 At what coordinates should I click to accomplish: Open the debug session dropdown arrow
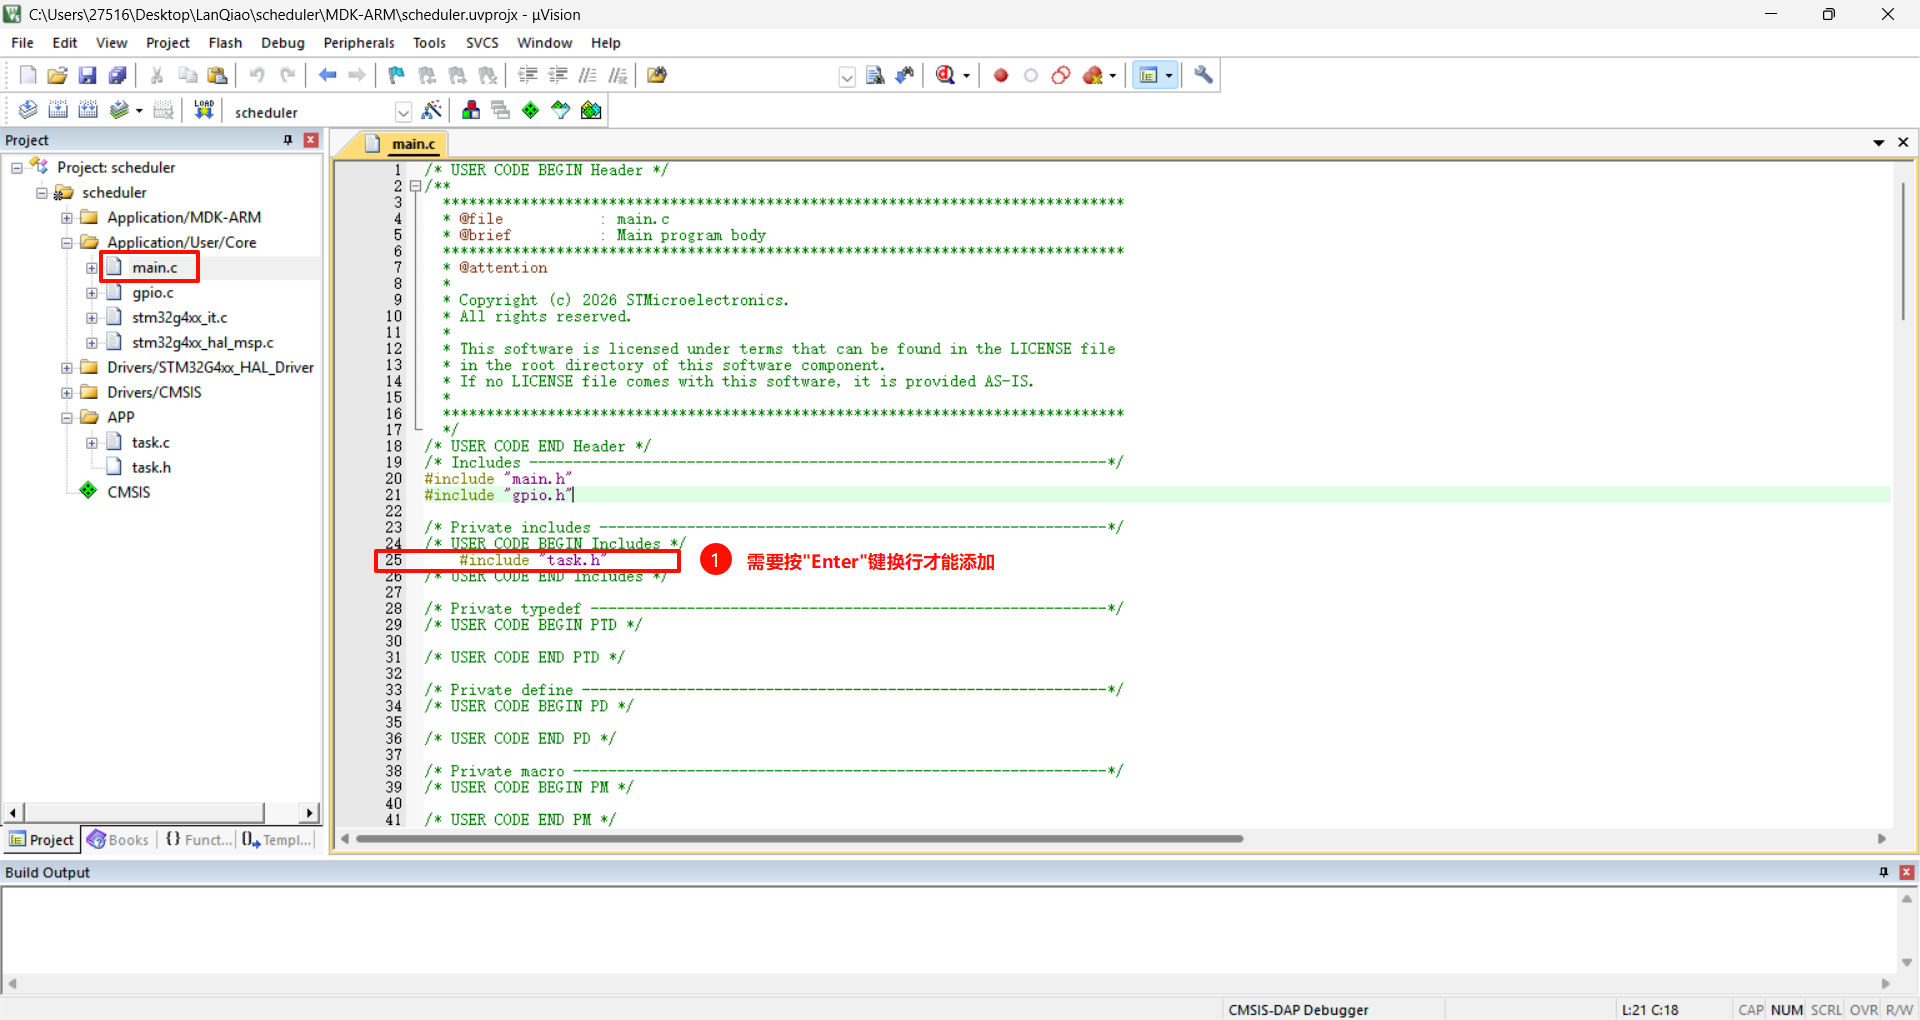(966, 76)
